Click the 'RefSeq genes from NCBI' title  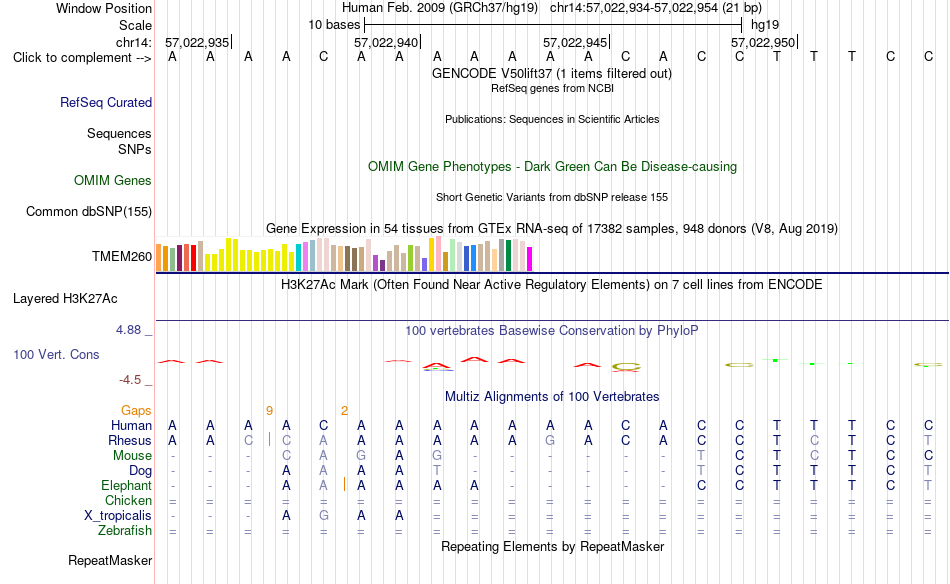coord(552,88)
